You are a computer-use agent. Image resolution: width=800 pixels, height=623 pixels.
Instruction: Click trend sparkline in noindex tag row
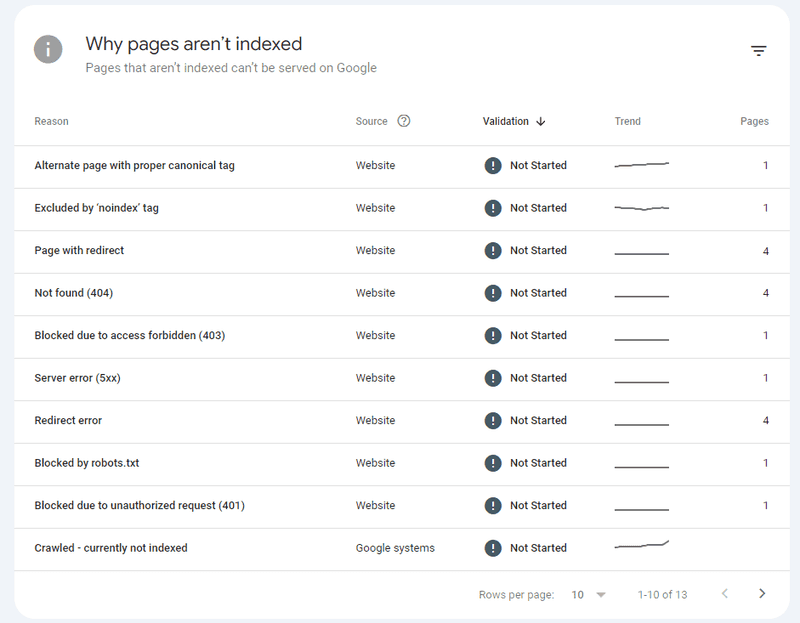click(641, 208)
